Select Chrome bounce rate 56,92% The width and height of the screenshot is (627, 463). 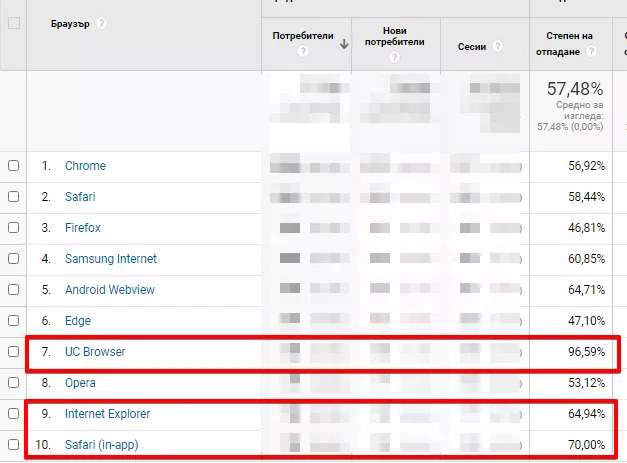(586, 166)
